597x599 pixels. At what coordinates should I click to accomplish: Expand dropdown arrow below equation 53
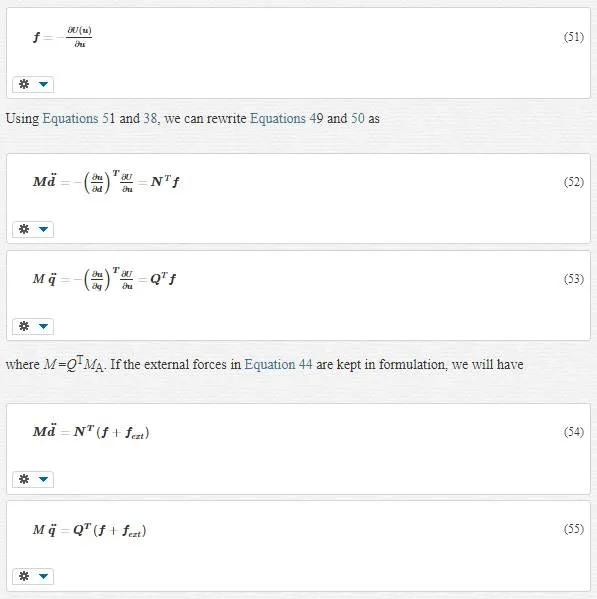tap(43, 326)
